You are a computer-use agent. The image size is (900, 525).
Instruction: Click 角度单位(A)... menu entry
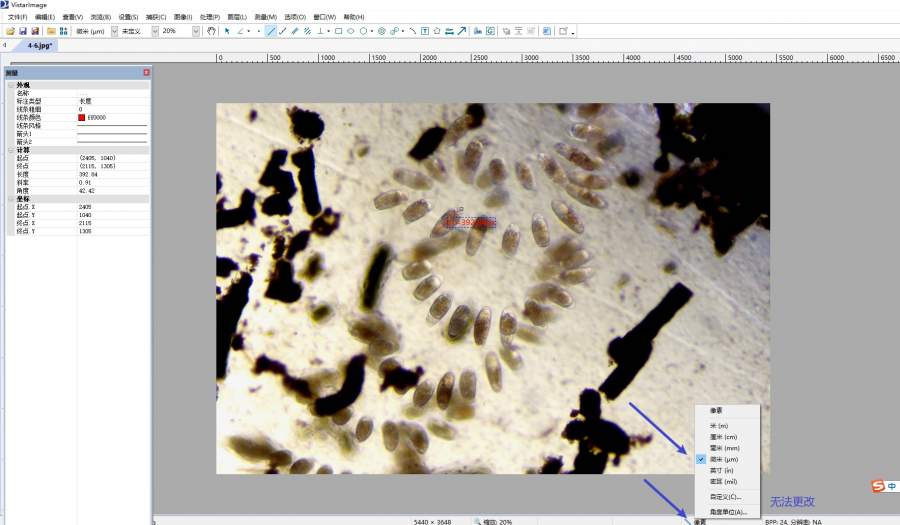click(728, 511)
